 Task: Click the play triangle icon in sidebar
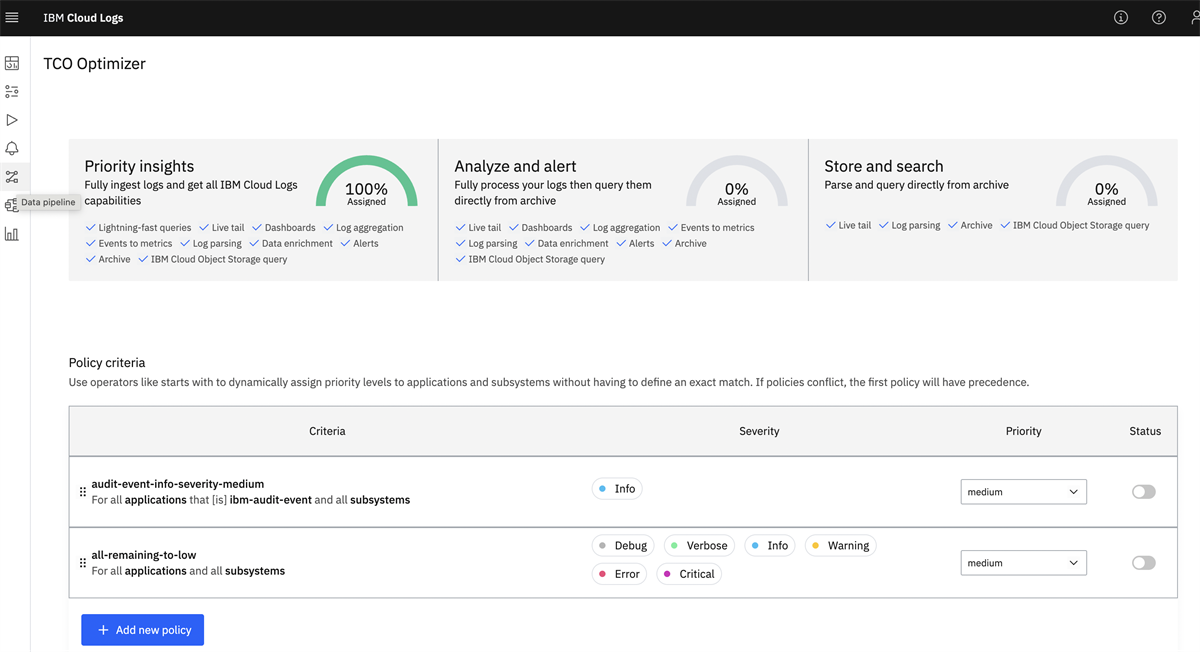pos(12,120)
